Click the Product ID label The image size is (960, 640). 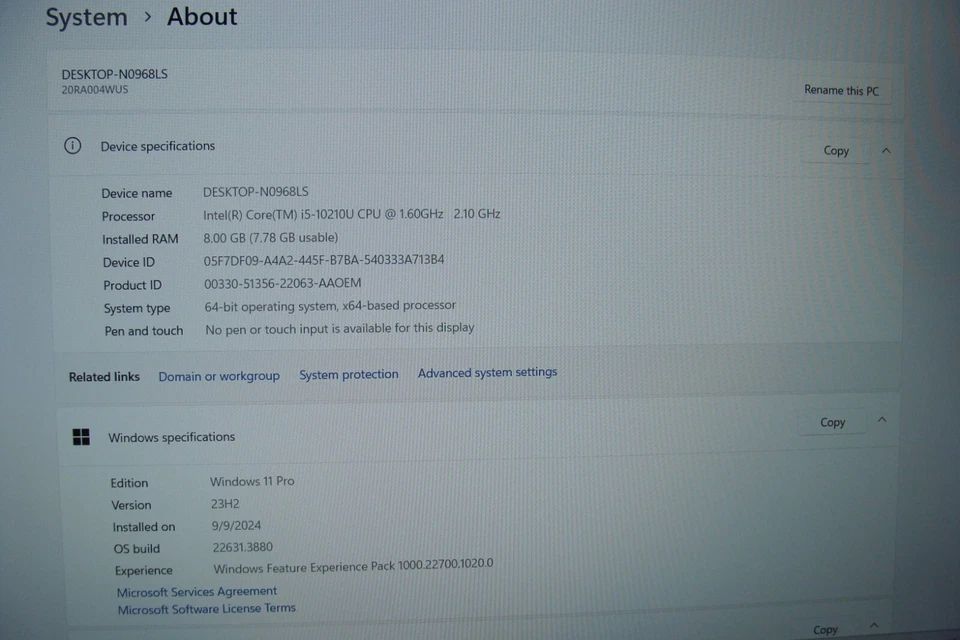[132, 285]
